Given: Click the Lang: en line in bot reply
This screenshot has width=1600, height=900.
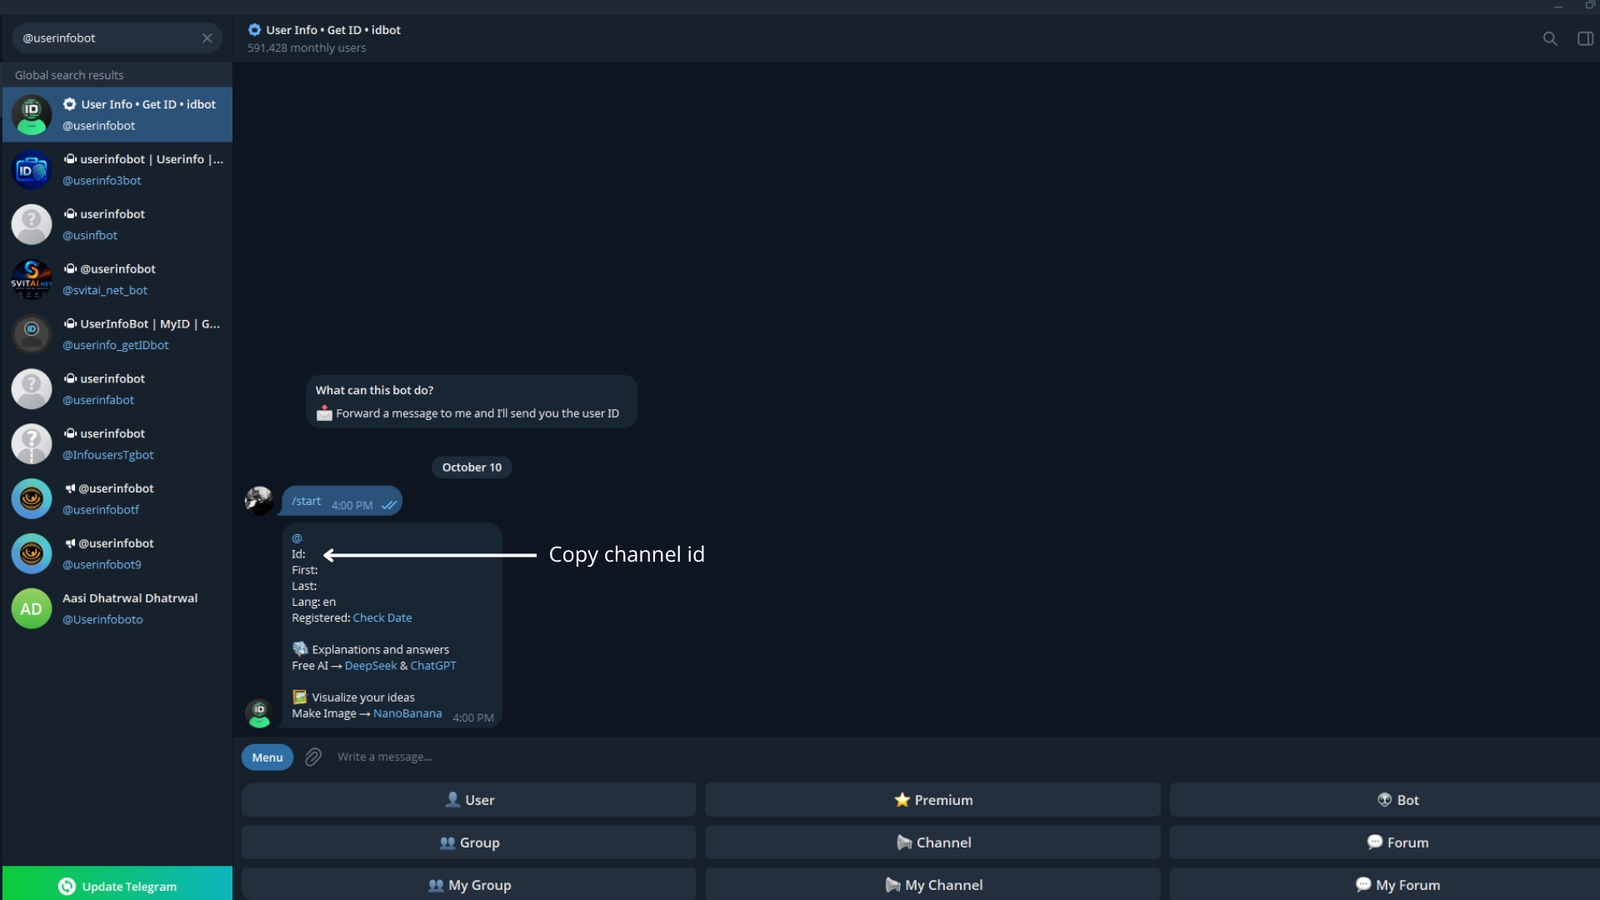Looking at the screenshot, I should pyautogui.click(x=314, y=602).
